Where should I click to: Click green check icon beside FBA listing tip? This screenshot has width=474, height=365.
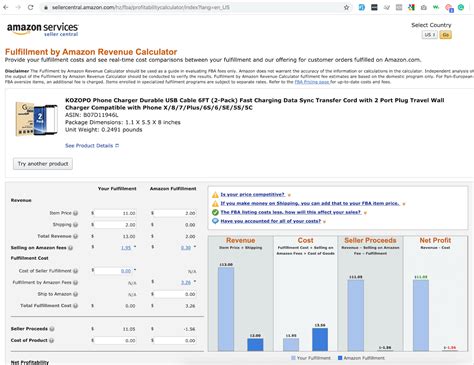coord(215,212)
